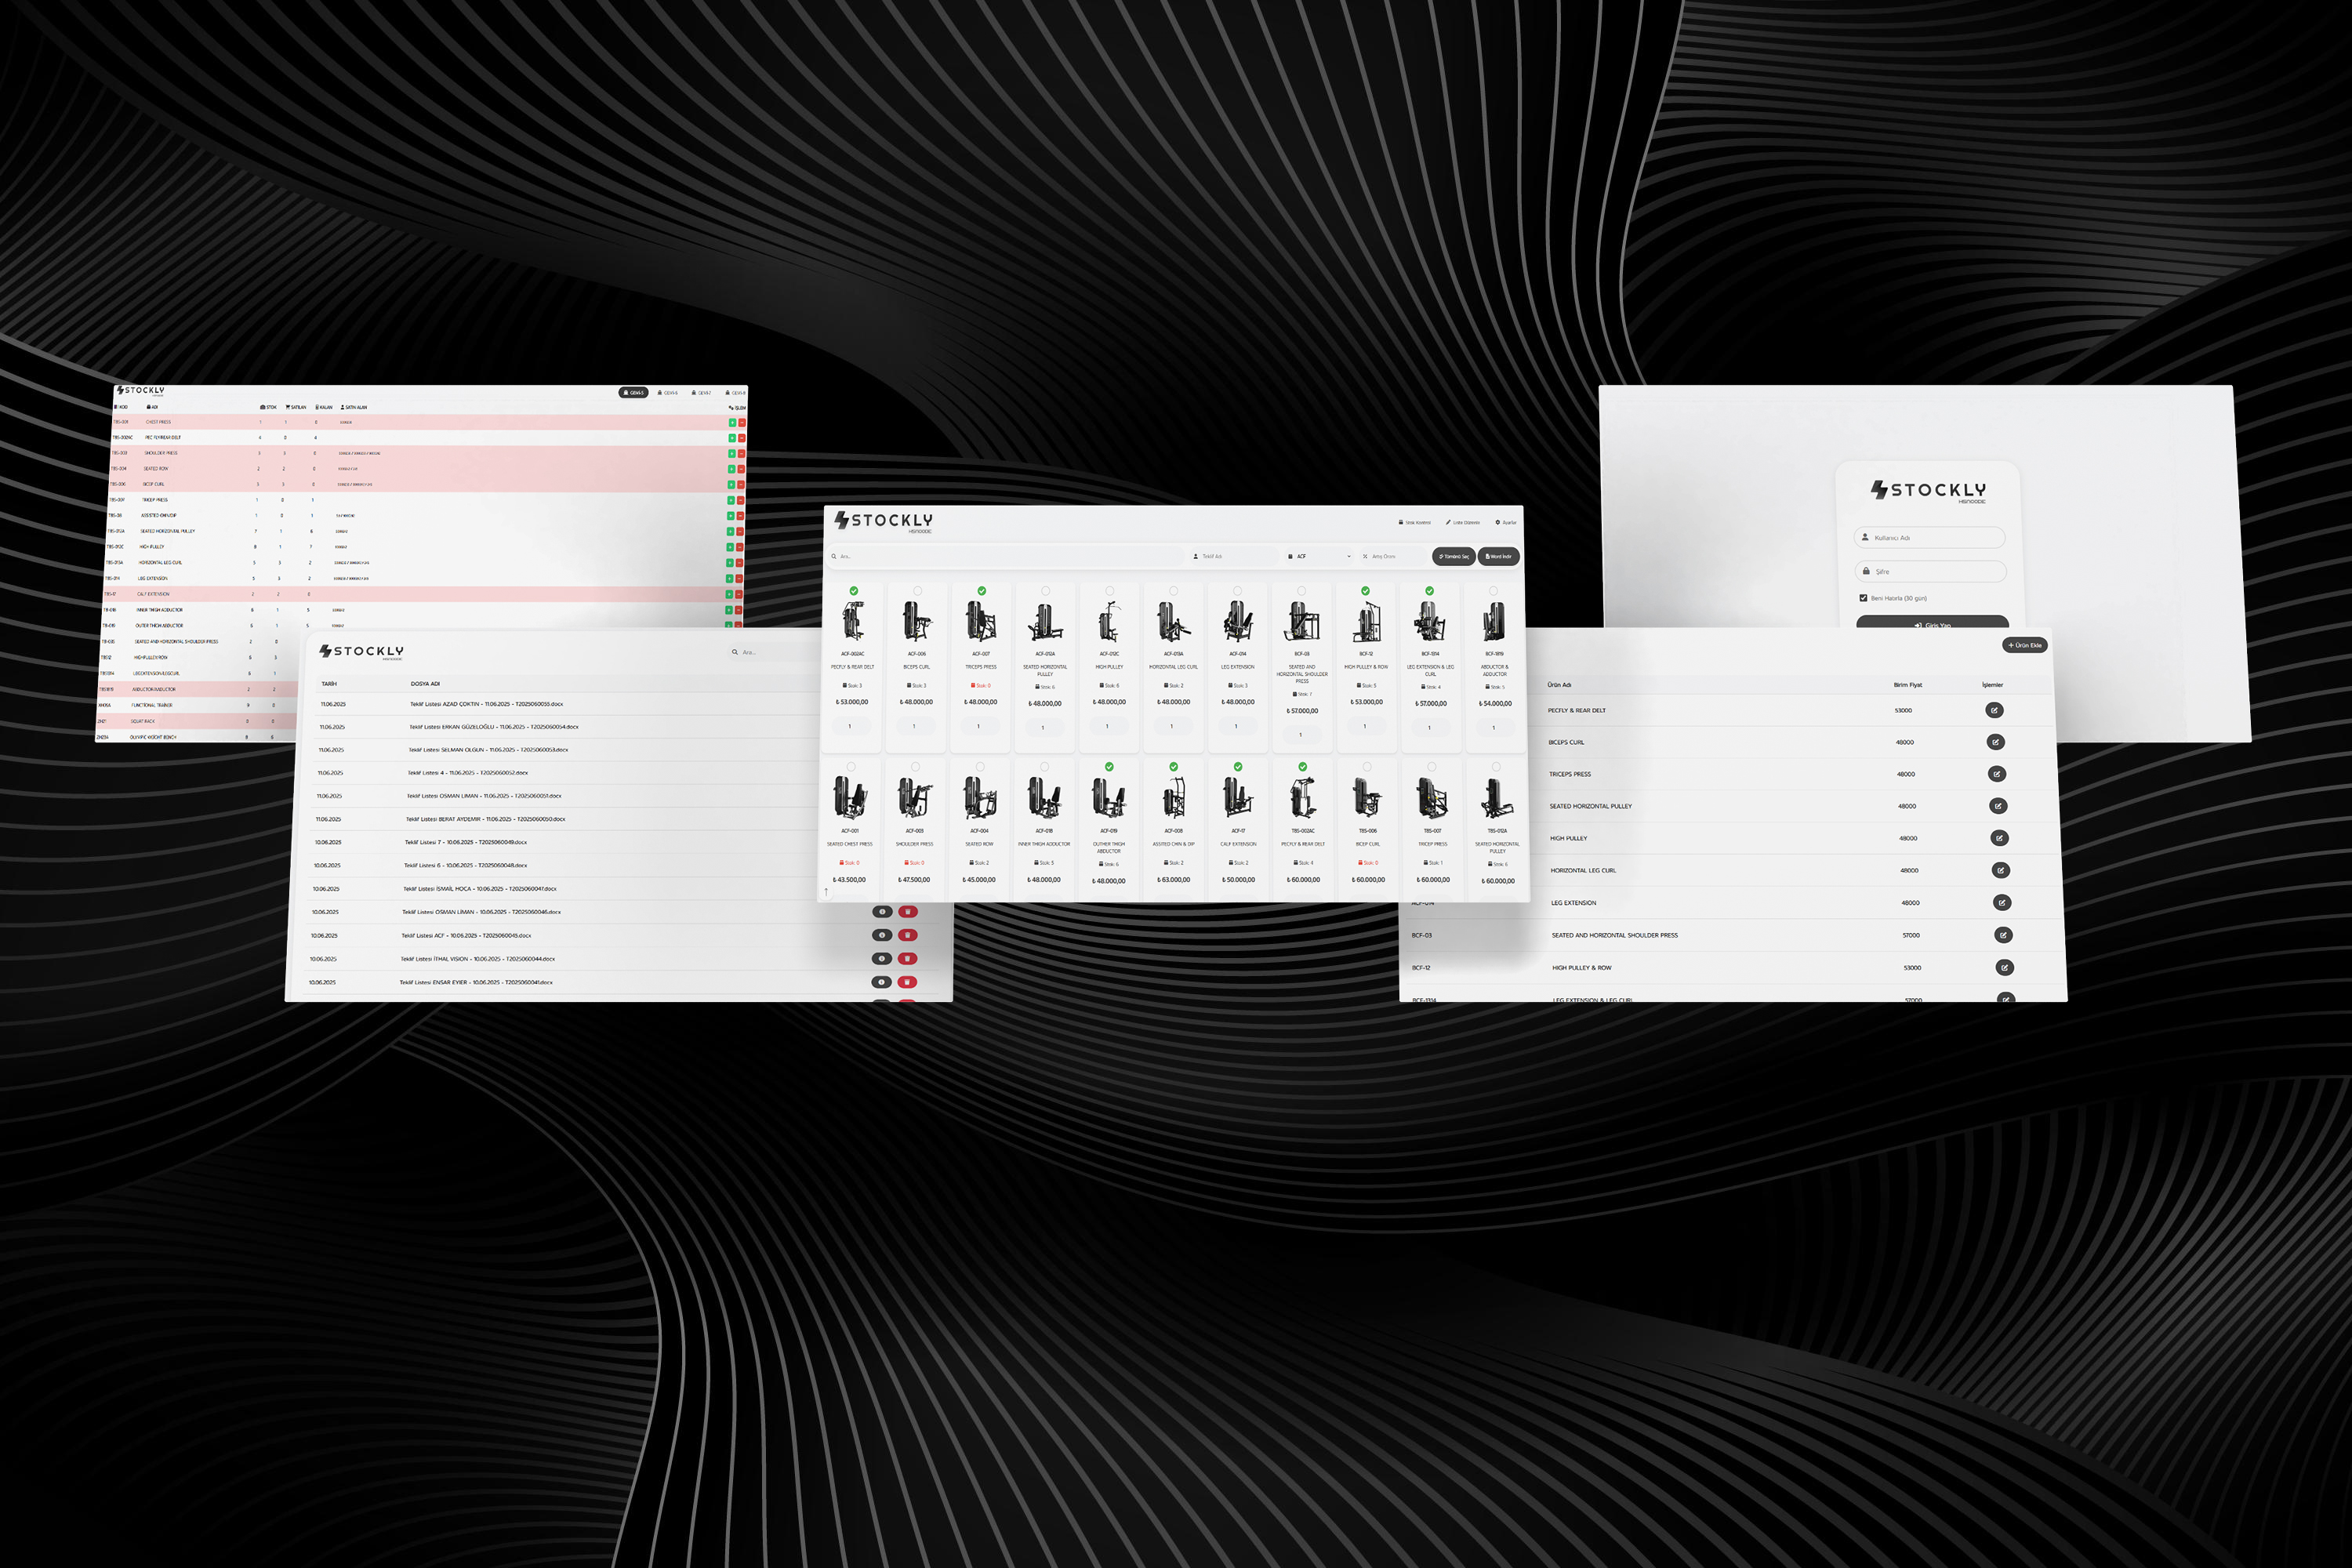Click edit icon for SEATED AND HORIZONTAL SHOULDER PRESS row
This screenshot has height=1568, width=2352.
2003,935
